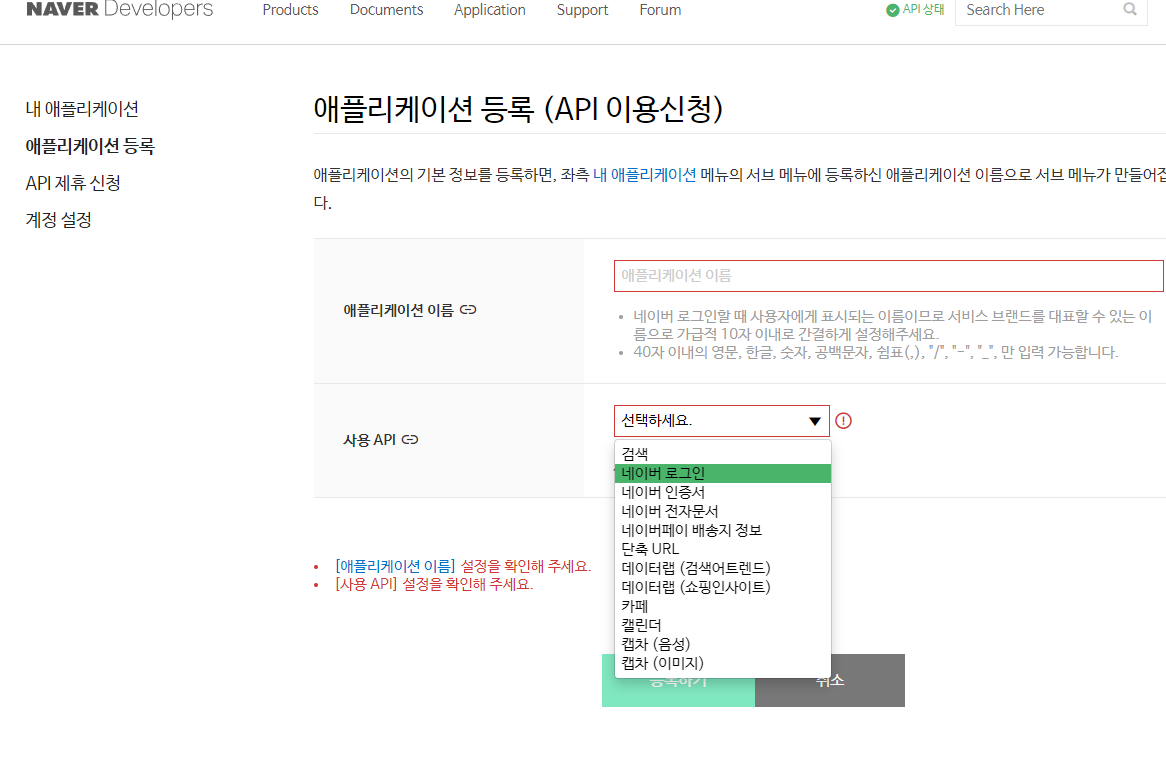This screenshot has height=775, width=1166.
Task: Click the NAVER Developers logo
Action: pos(119,9)
